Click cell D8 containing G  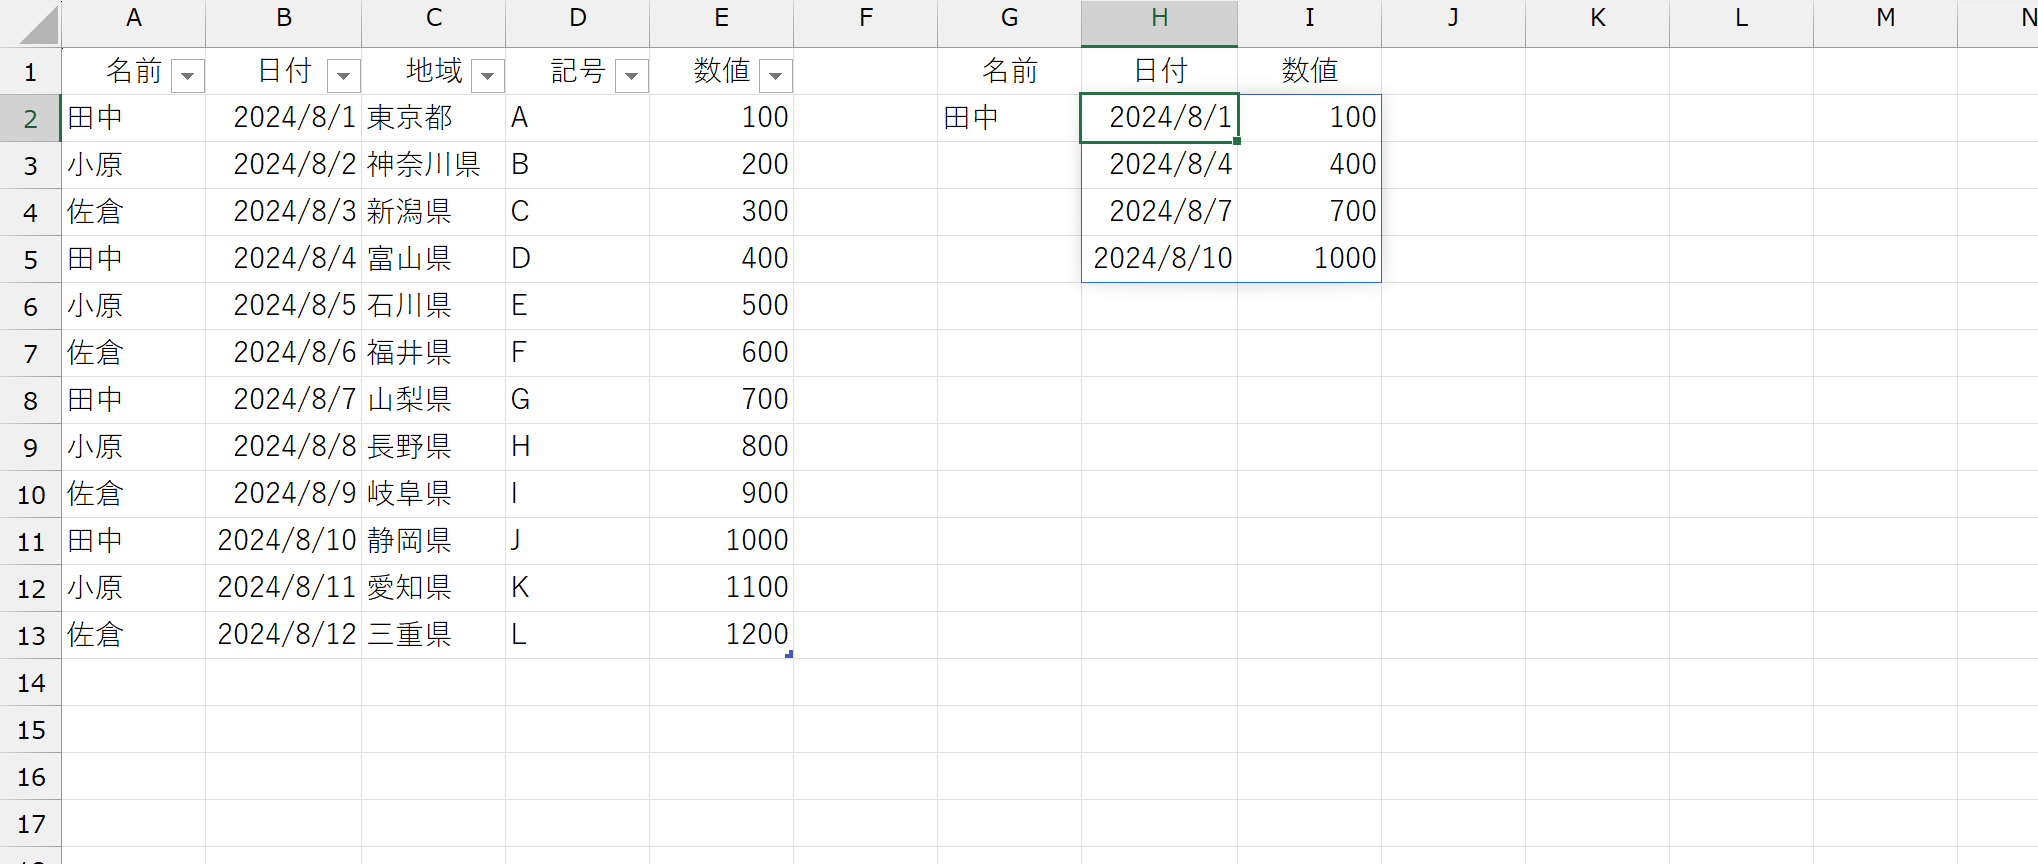click(x=577, y=400)
